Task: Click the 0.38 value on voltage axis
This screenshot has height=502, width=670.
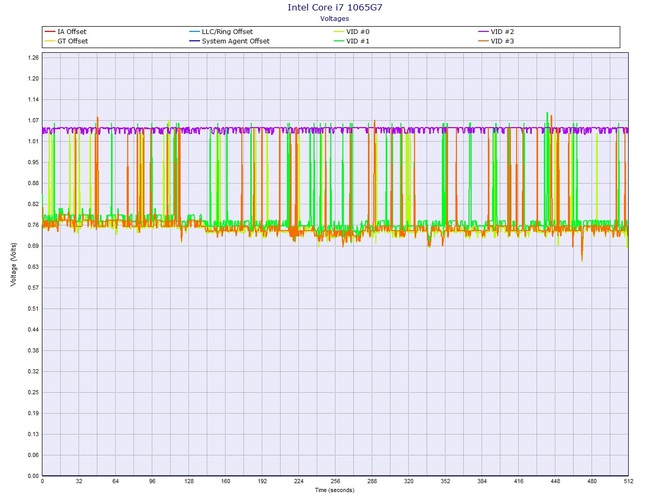Action: pyautogui.click(x=34, y=351)
